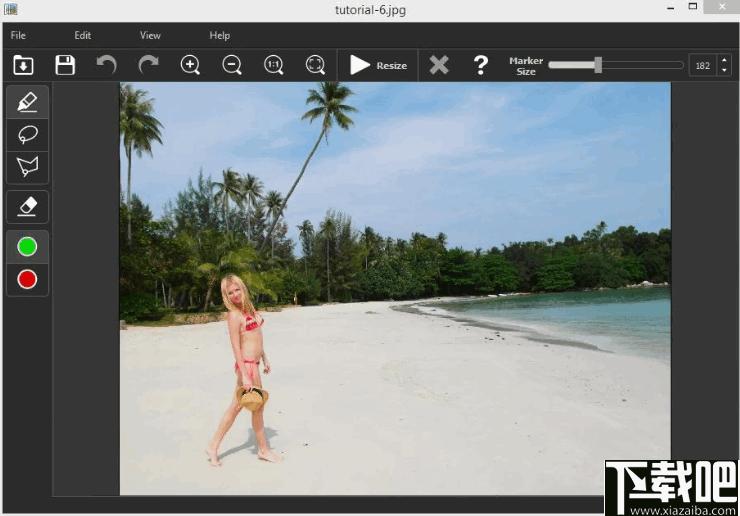
Task: Set zoom to 1:1 actual size
Action: [274, 65]
